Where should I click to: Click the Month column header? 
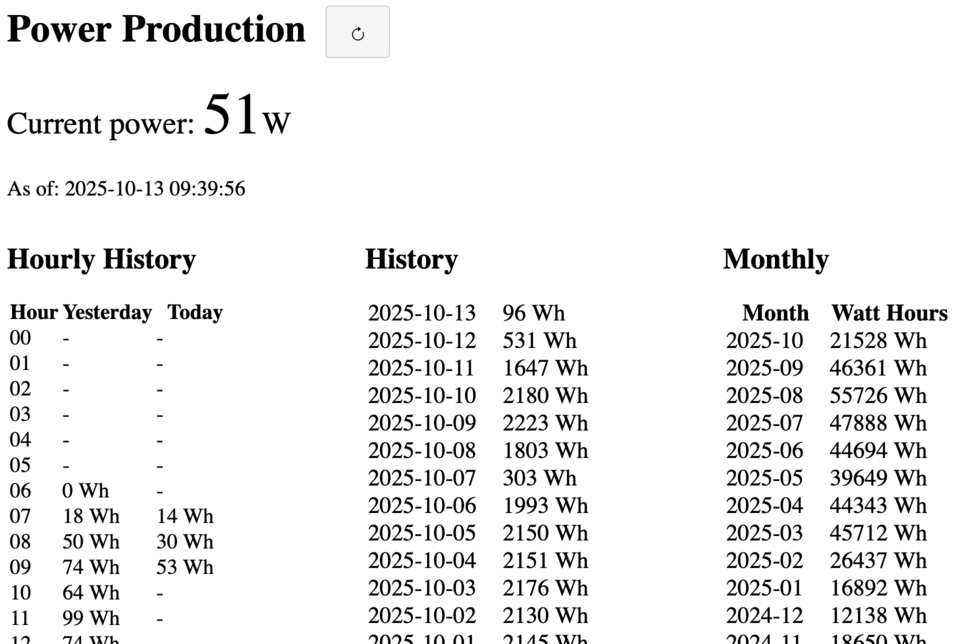pyautogui.click(x=776, y=313)
